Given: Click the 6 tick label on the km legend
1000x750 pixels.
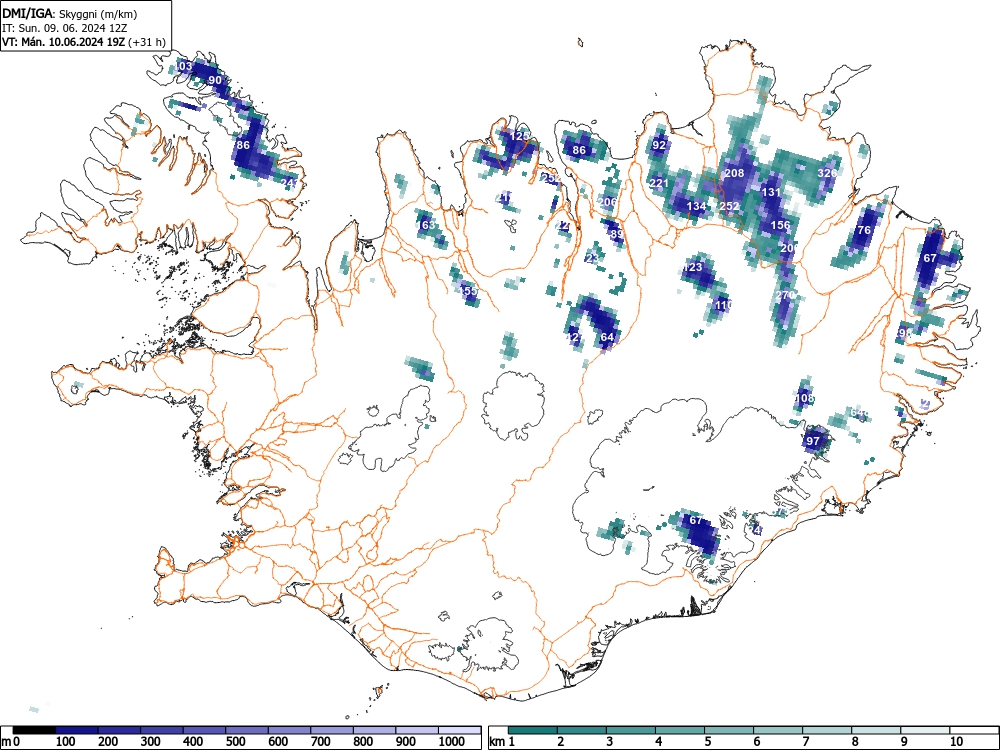Looking at the screenshot, I should [x=756, y=742].
